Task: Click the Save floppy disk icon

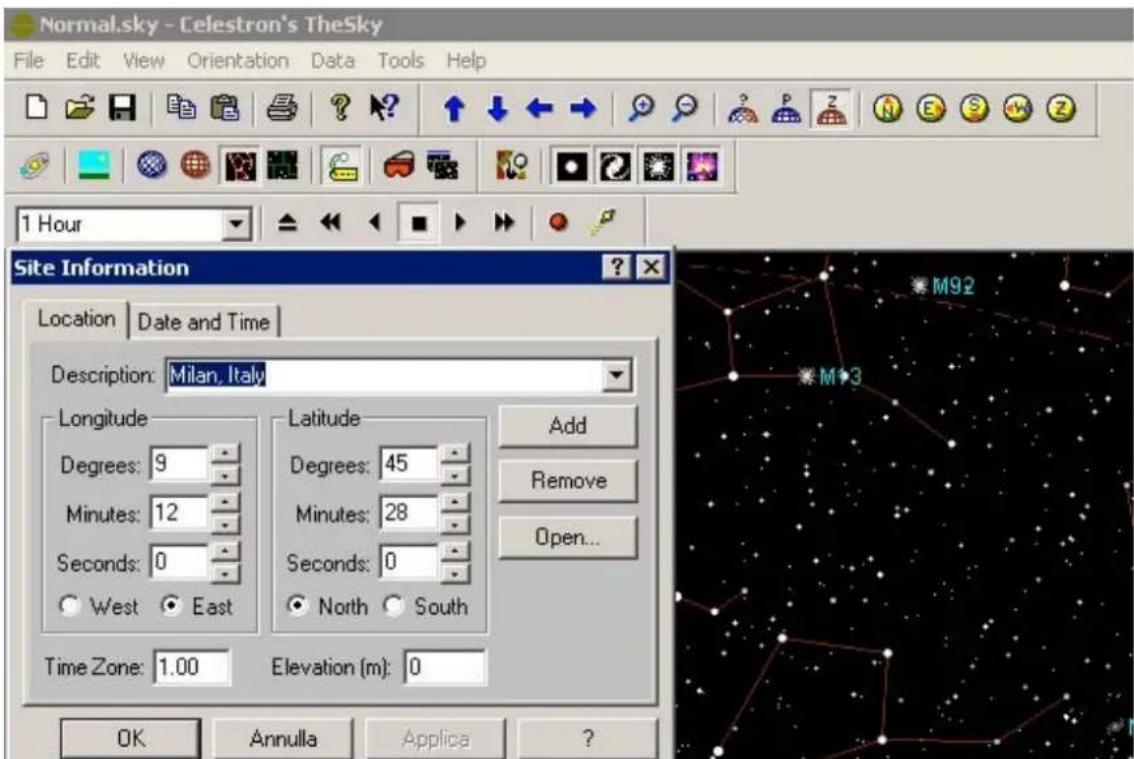Action: [122, 108]
